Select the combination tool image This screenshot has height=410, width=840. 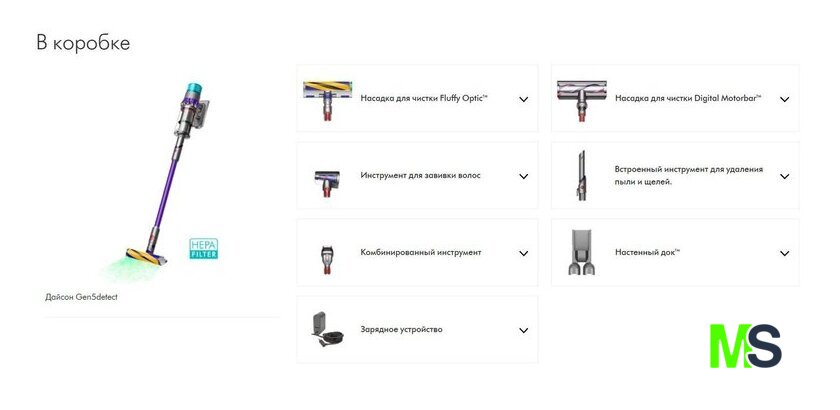[x=327, y=259]
